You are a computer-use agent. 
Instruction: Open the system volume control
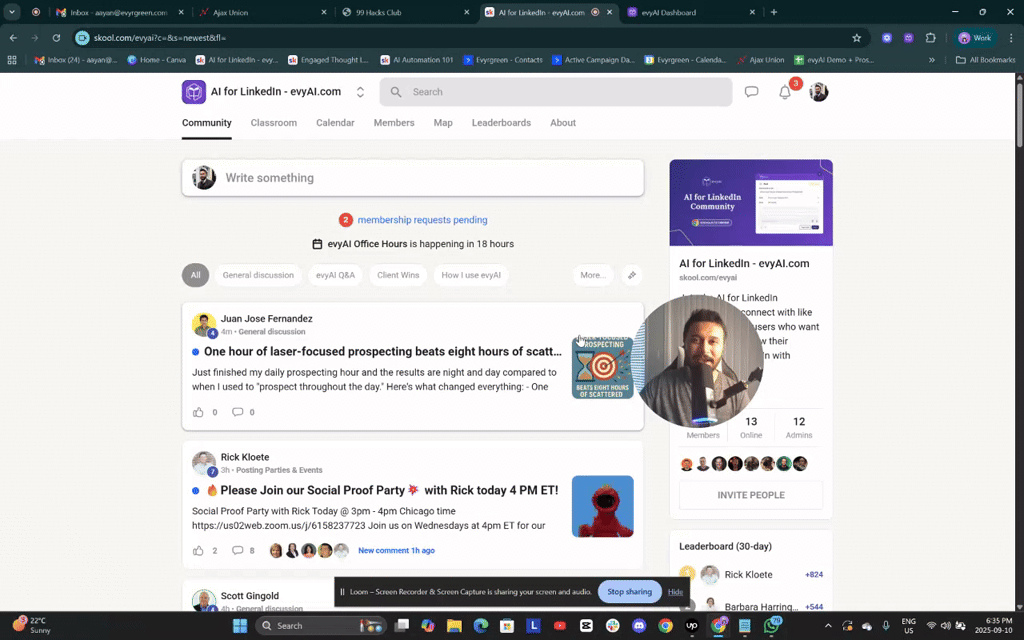coord(945,626)
